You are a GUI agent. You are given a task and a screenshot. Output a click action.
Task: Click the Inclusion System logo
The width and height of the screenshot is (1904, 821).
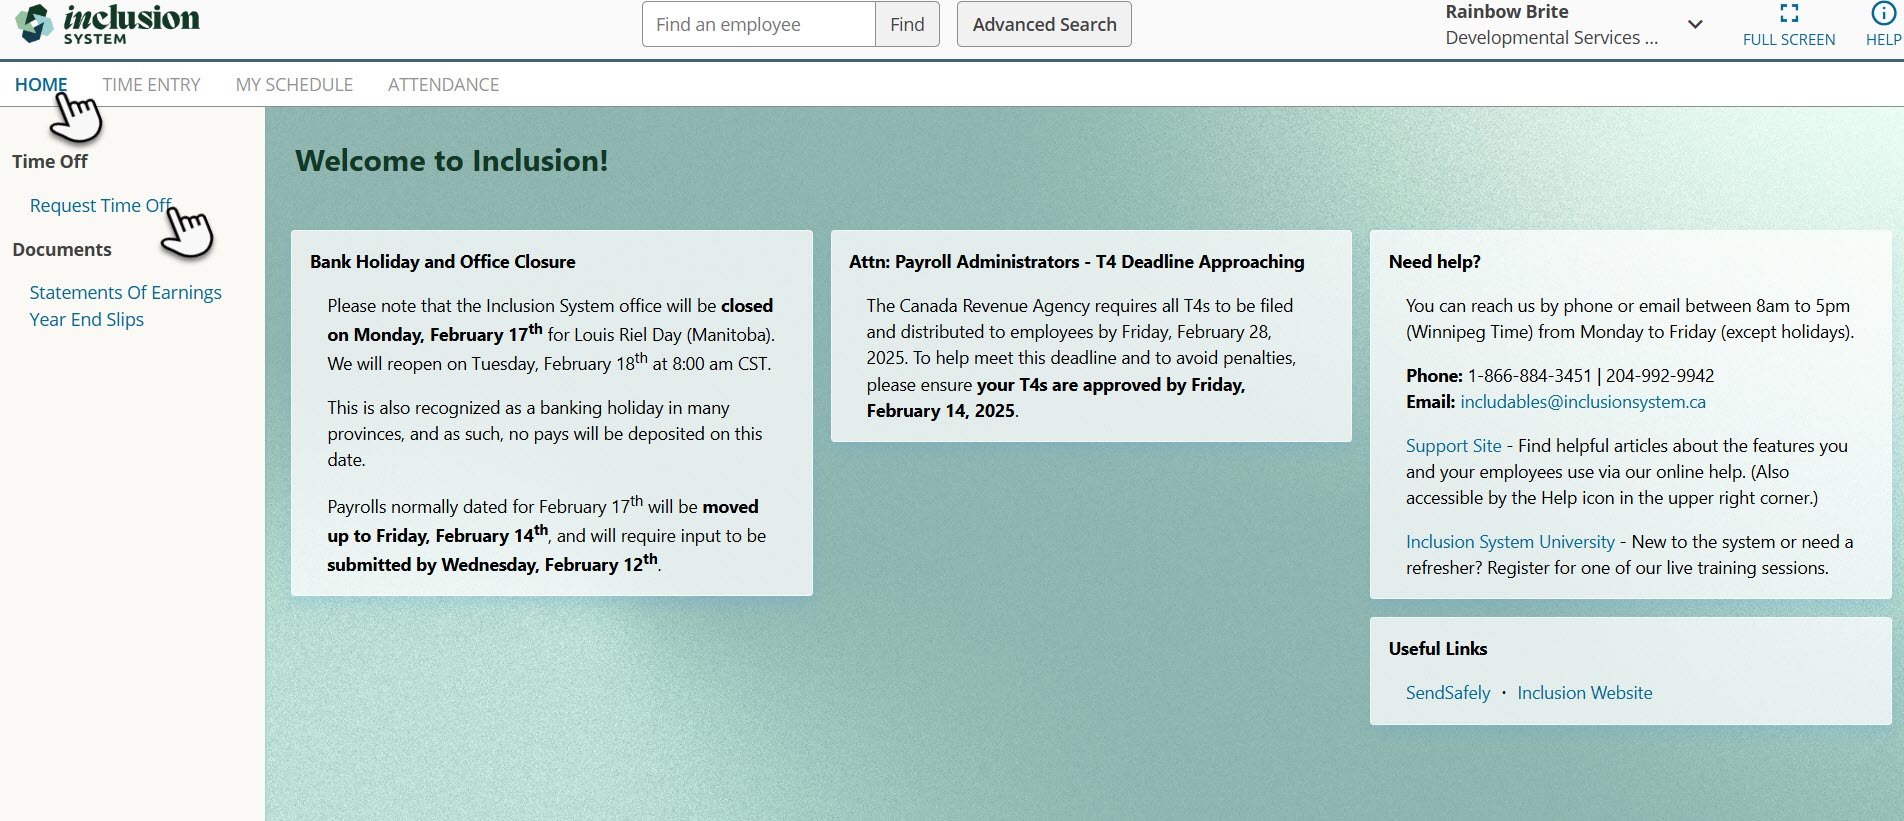tap(108, 24)
